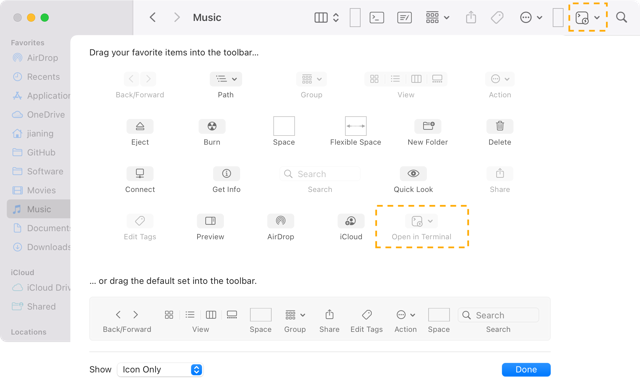Click the iCloud icon in the palette
Image resolution: width=640 pixels, height=390 pixels.
tap(351, 221)
